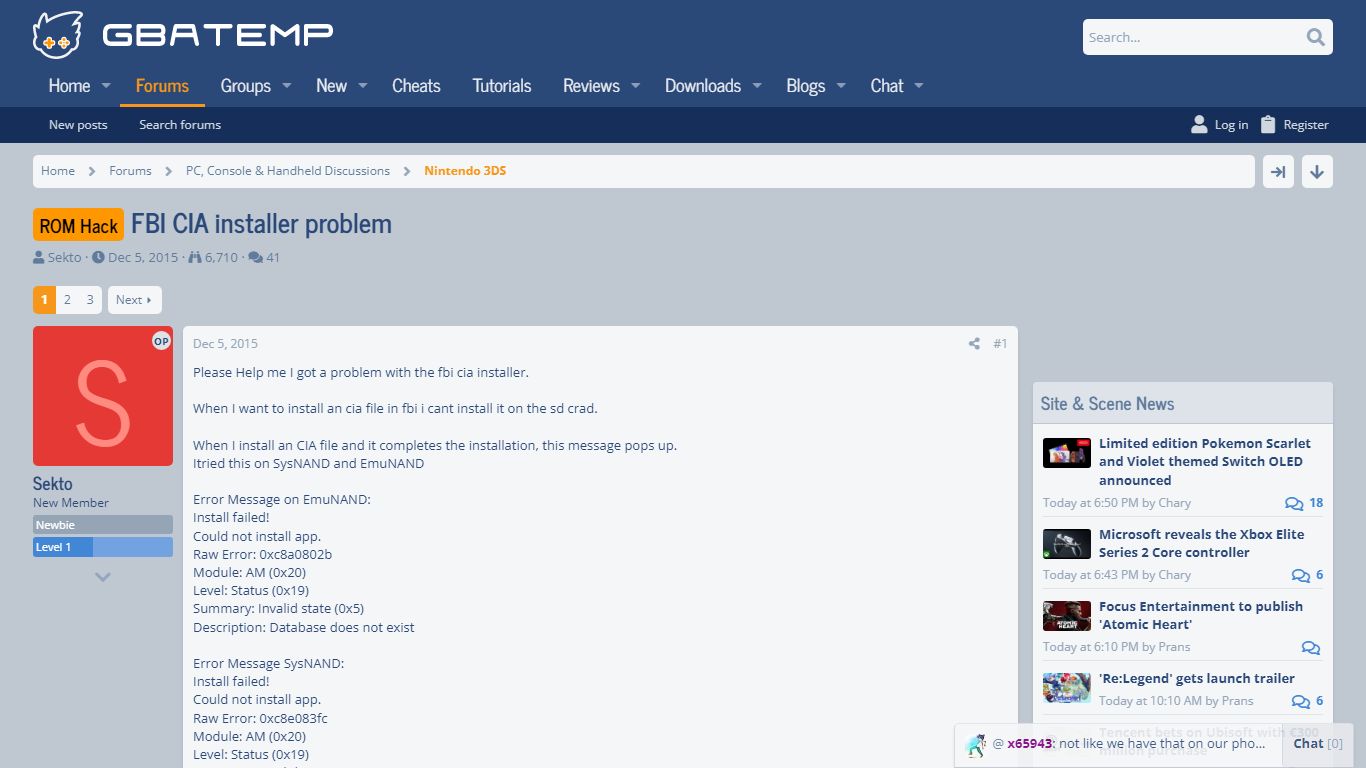Open Site & Scene News heading
Screen dimensions: 1366x768
[x=1107, y=404]
